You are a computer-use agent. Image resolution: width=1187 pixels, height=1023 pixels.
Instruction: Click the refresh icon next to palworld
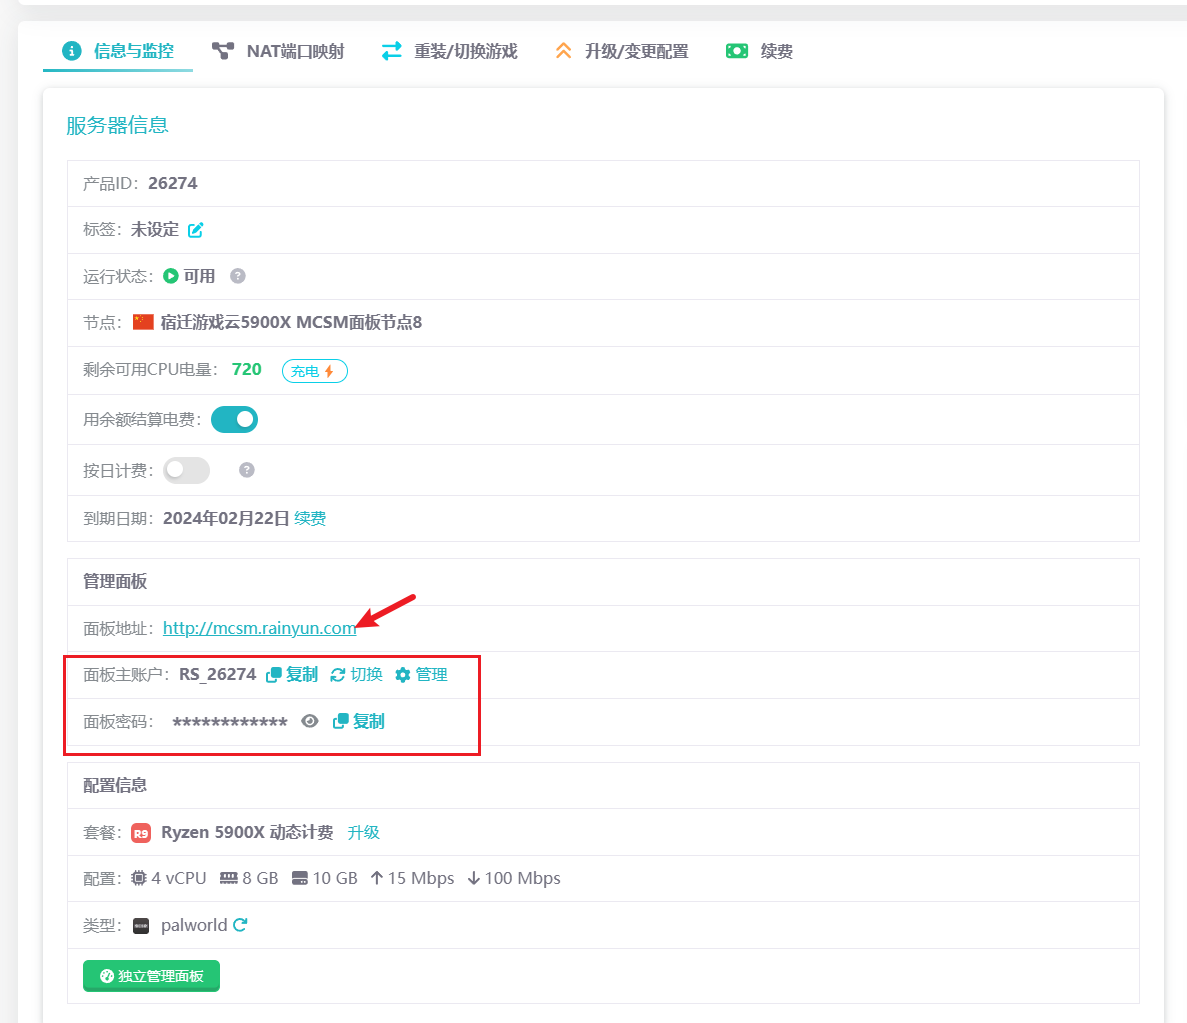(x=240, y=925)
